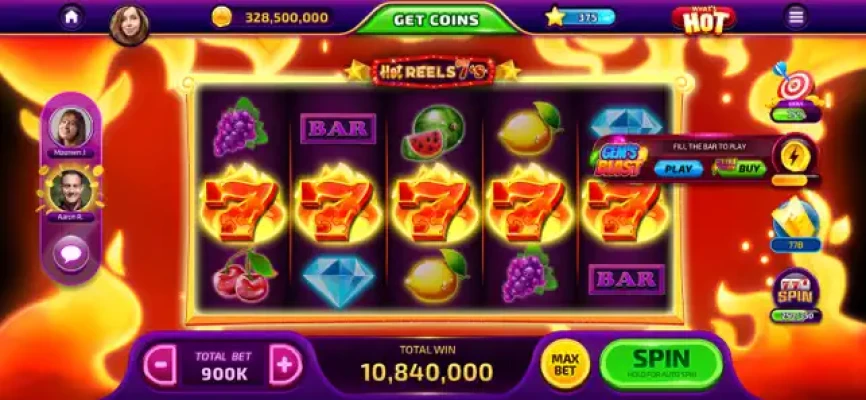Click the star level progress bar
Image resolution: width=866 pixels, height=400 pixels.
tap(588, 18)
